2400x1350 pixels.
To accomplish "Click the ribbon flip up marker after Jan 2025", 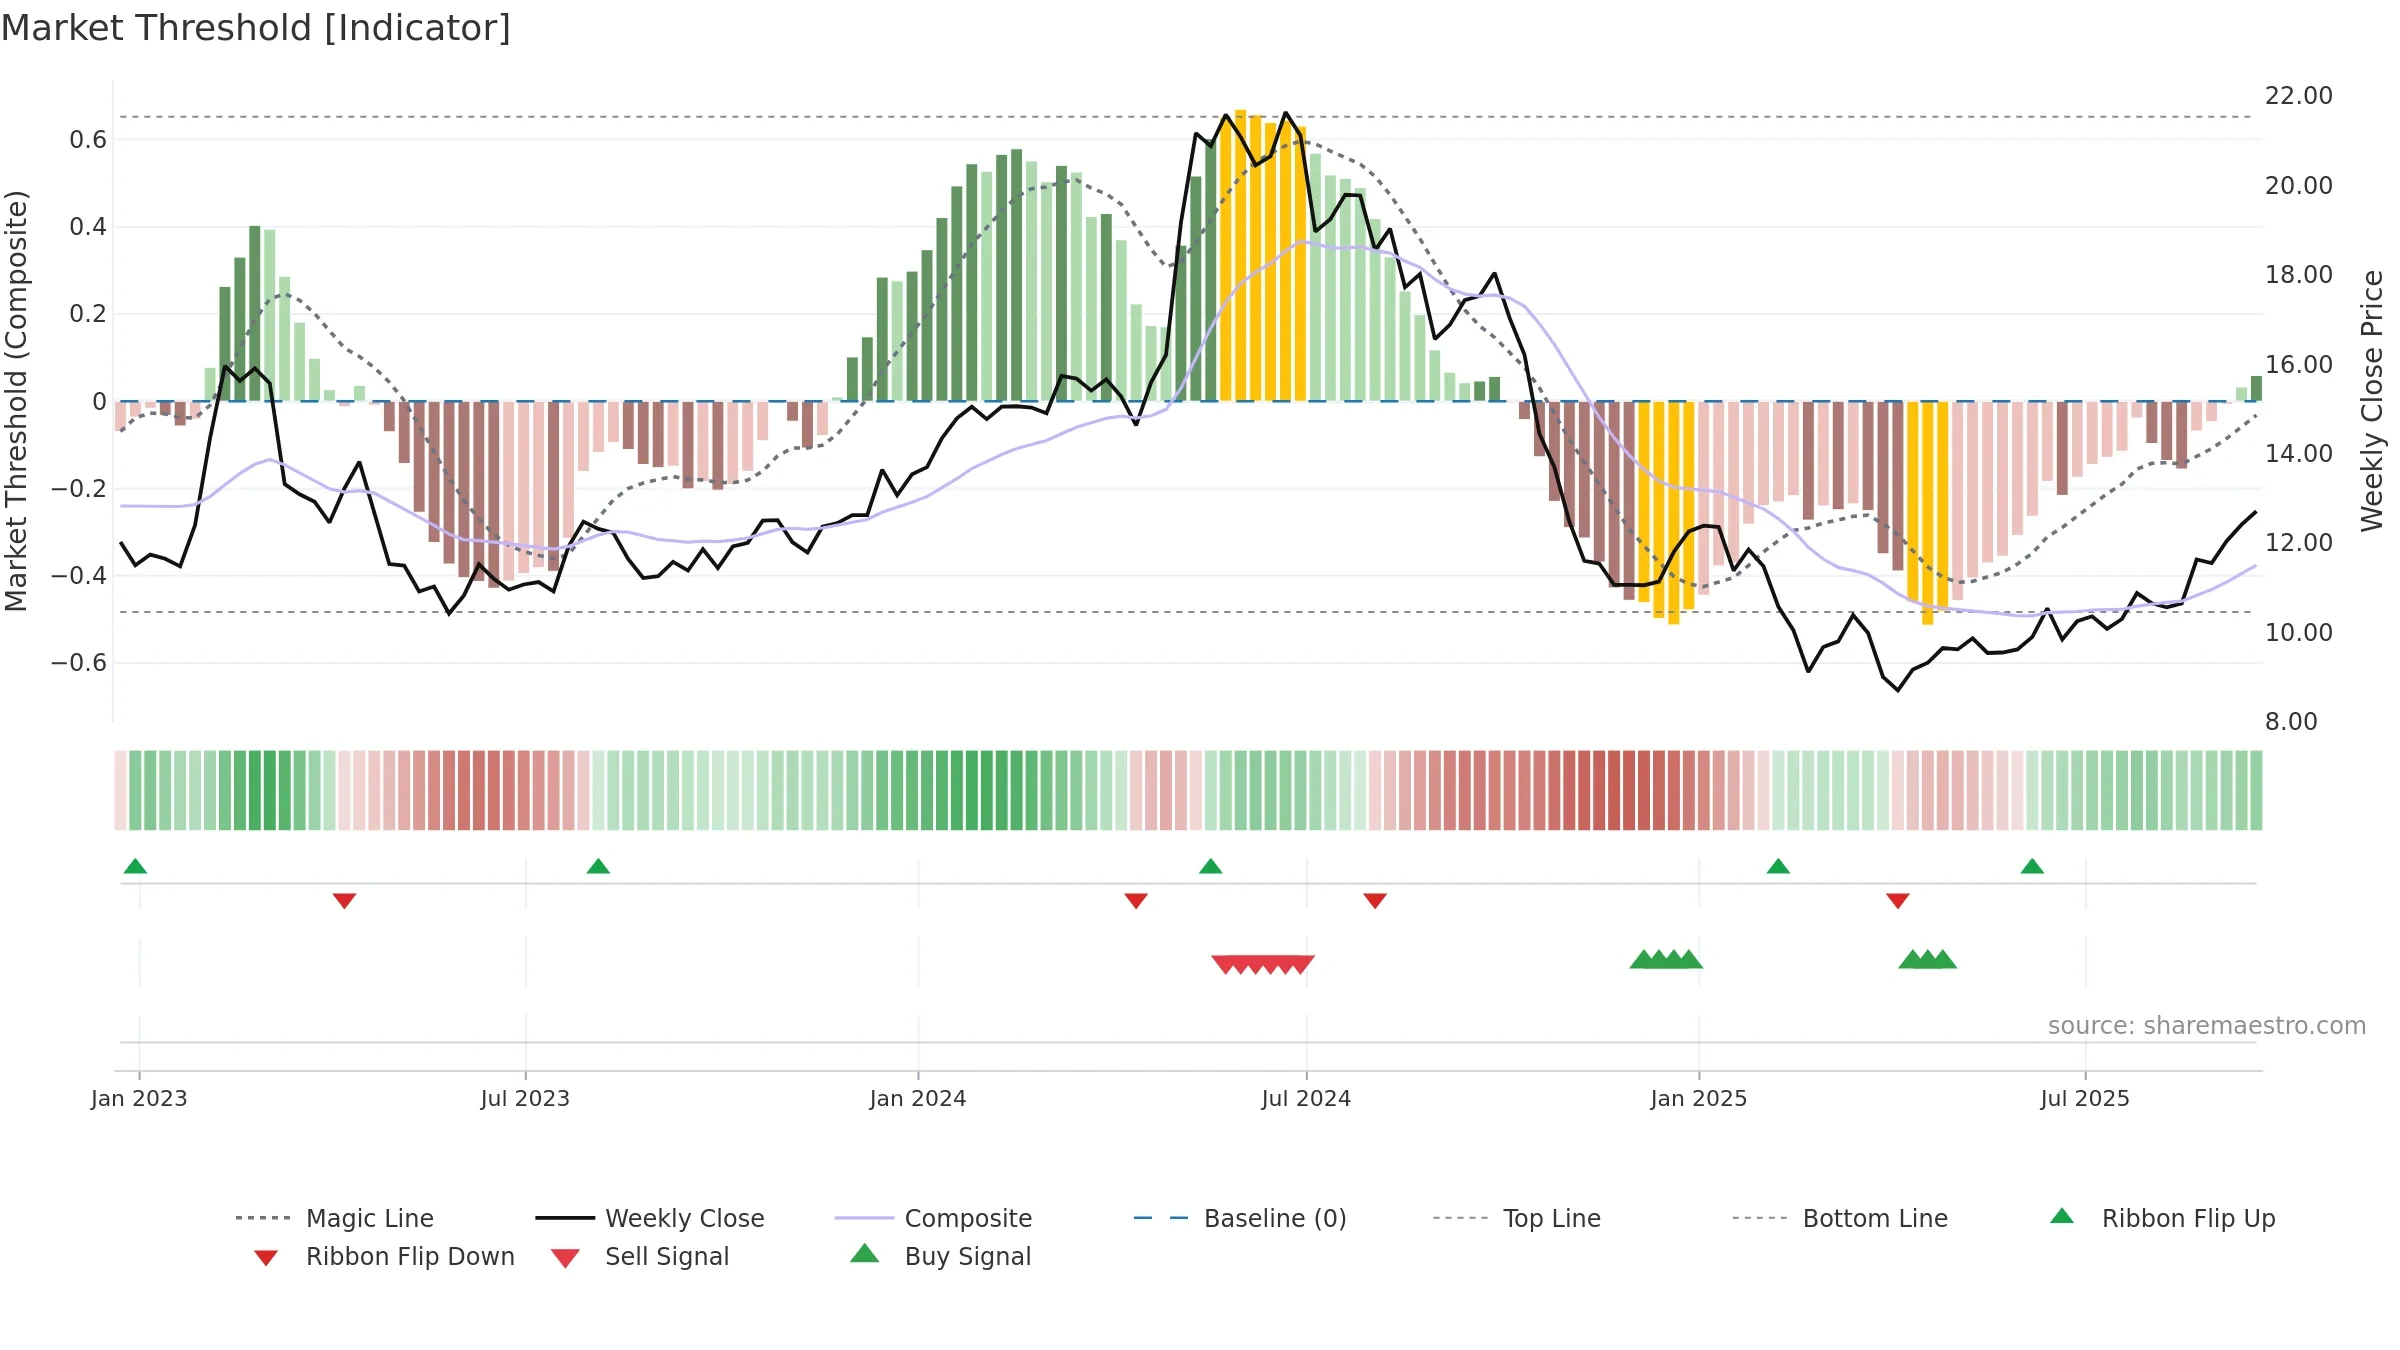I will [x=1778, y=866].
